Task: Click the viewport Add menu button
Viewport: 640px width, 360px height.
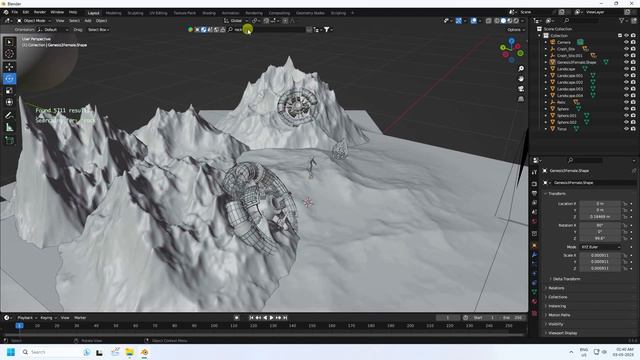Action: point(88,20)
